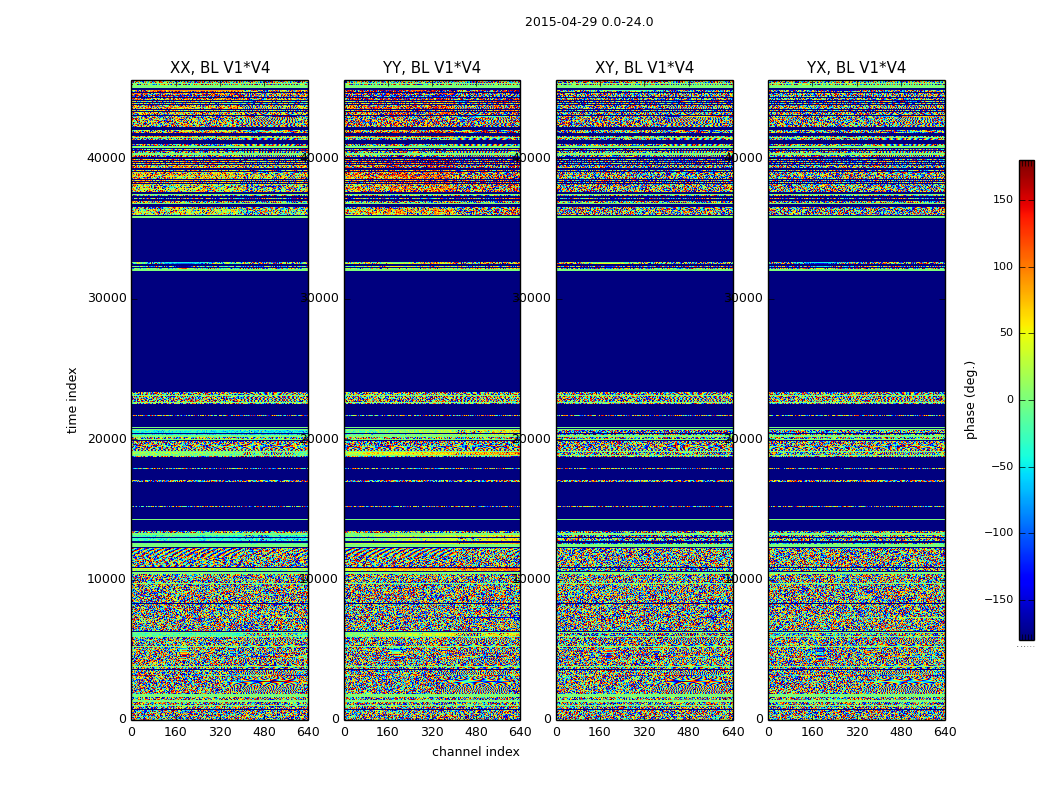Image resolution: width=1050 pixels, height=800 pixels.
Task: Click the dark red top of the colorbar
Action: 1026,166
